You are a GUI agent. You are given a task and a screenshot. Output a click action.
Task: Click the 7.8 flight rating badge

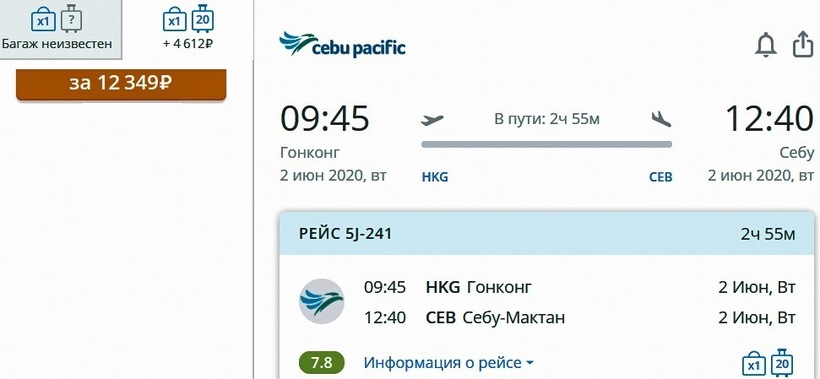coord(322,363)
